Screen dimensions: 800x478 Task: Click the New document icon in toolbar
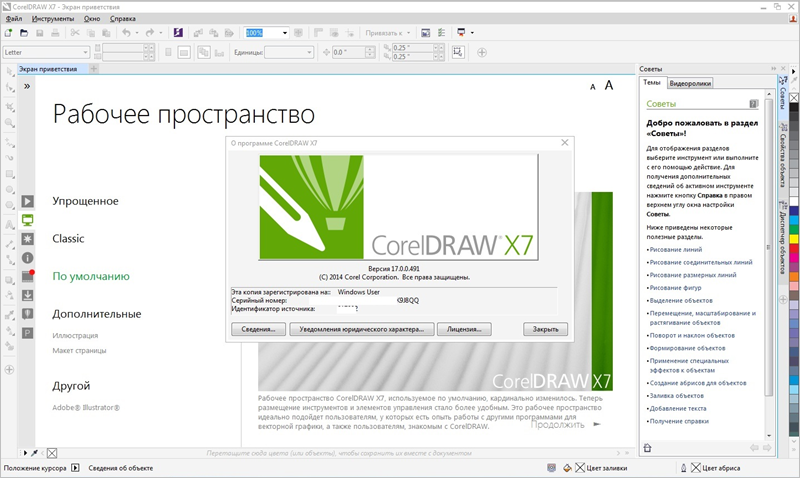(8, 33)
